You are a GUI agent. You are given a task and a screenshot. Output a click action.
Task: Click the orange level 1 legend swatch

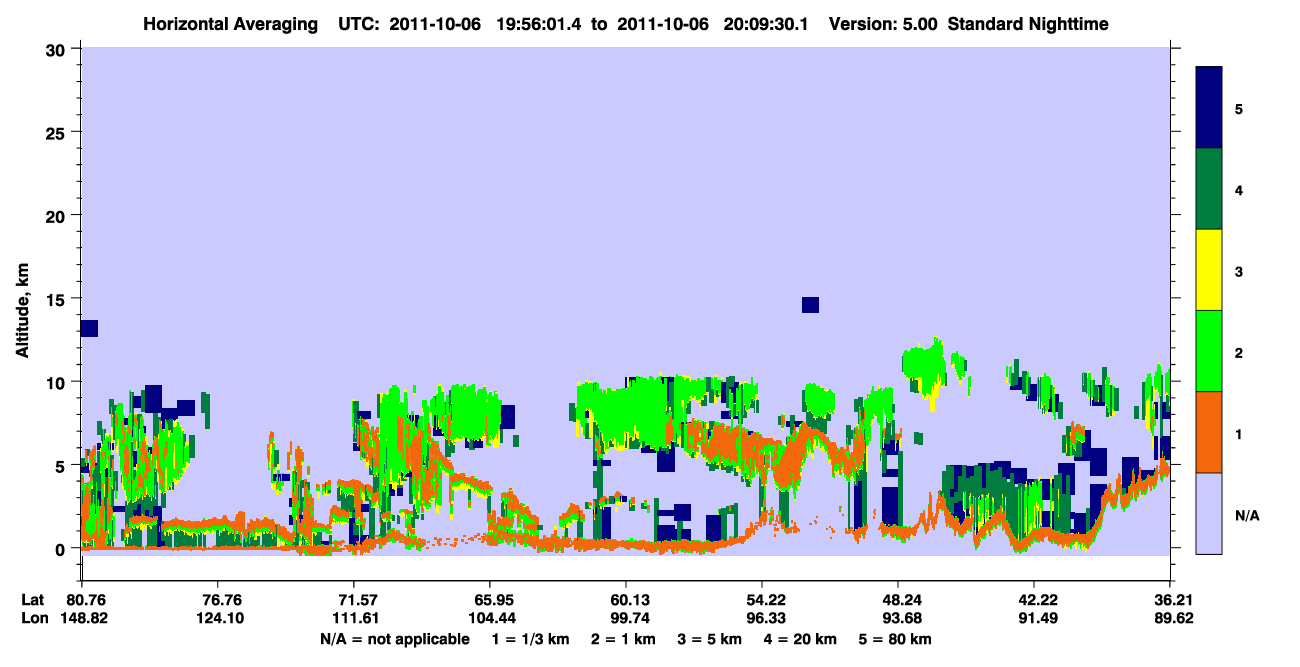click(1209, 432)
